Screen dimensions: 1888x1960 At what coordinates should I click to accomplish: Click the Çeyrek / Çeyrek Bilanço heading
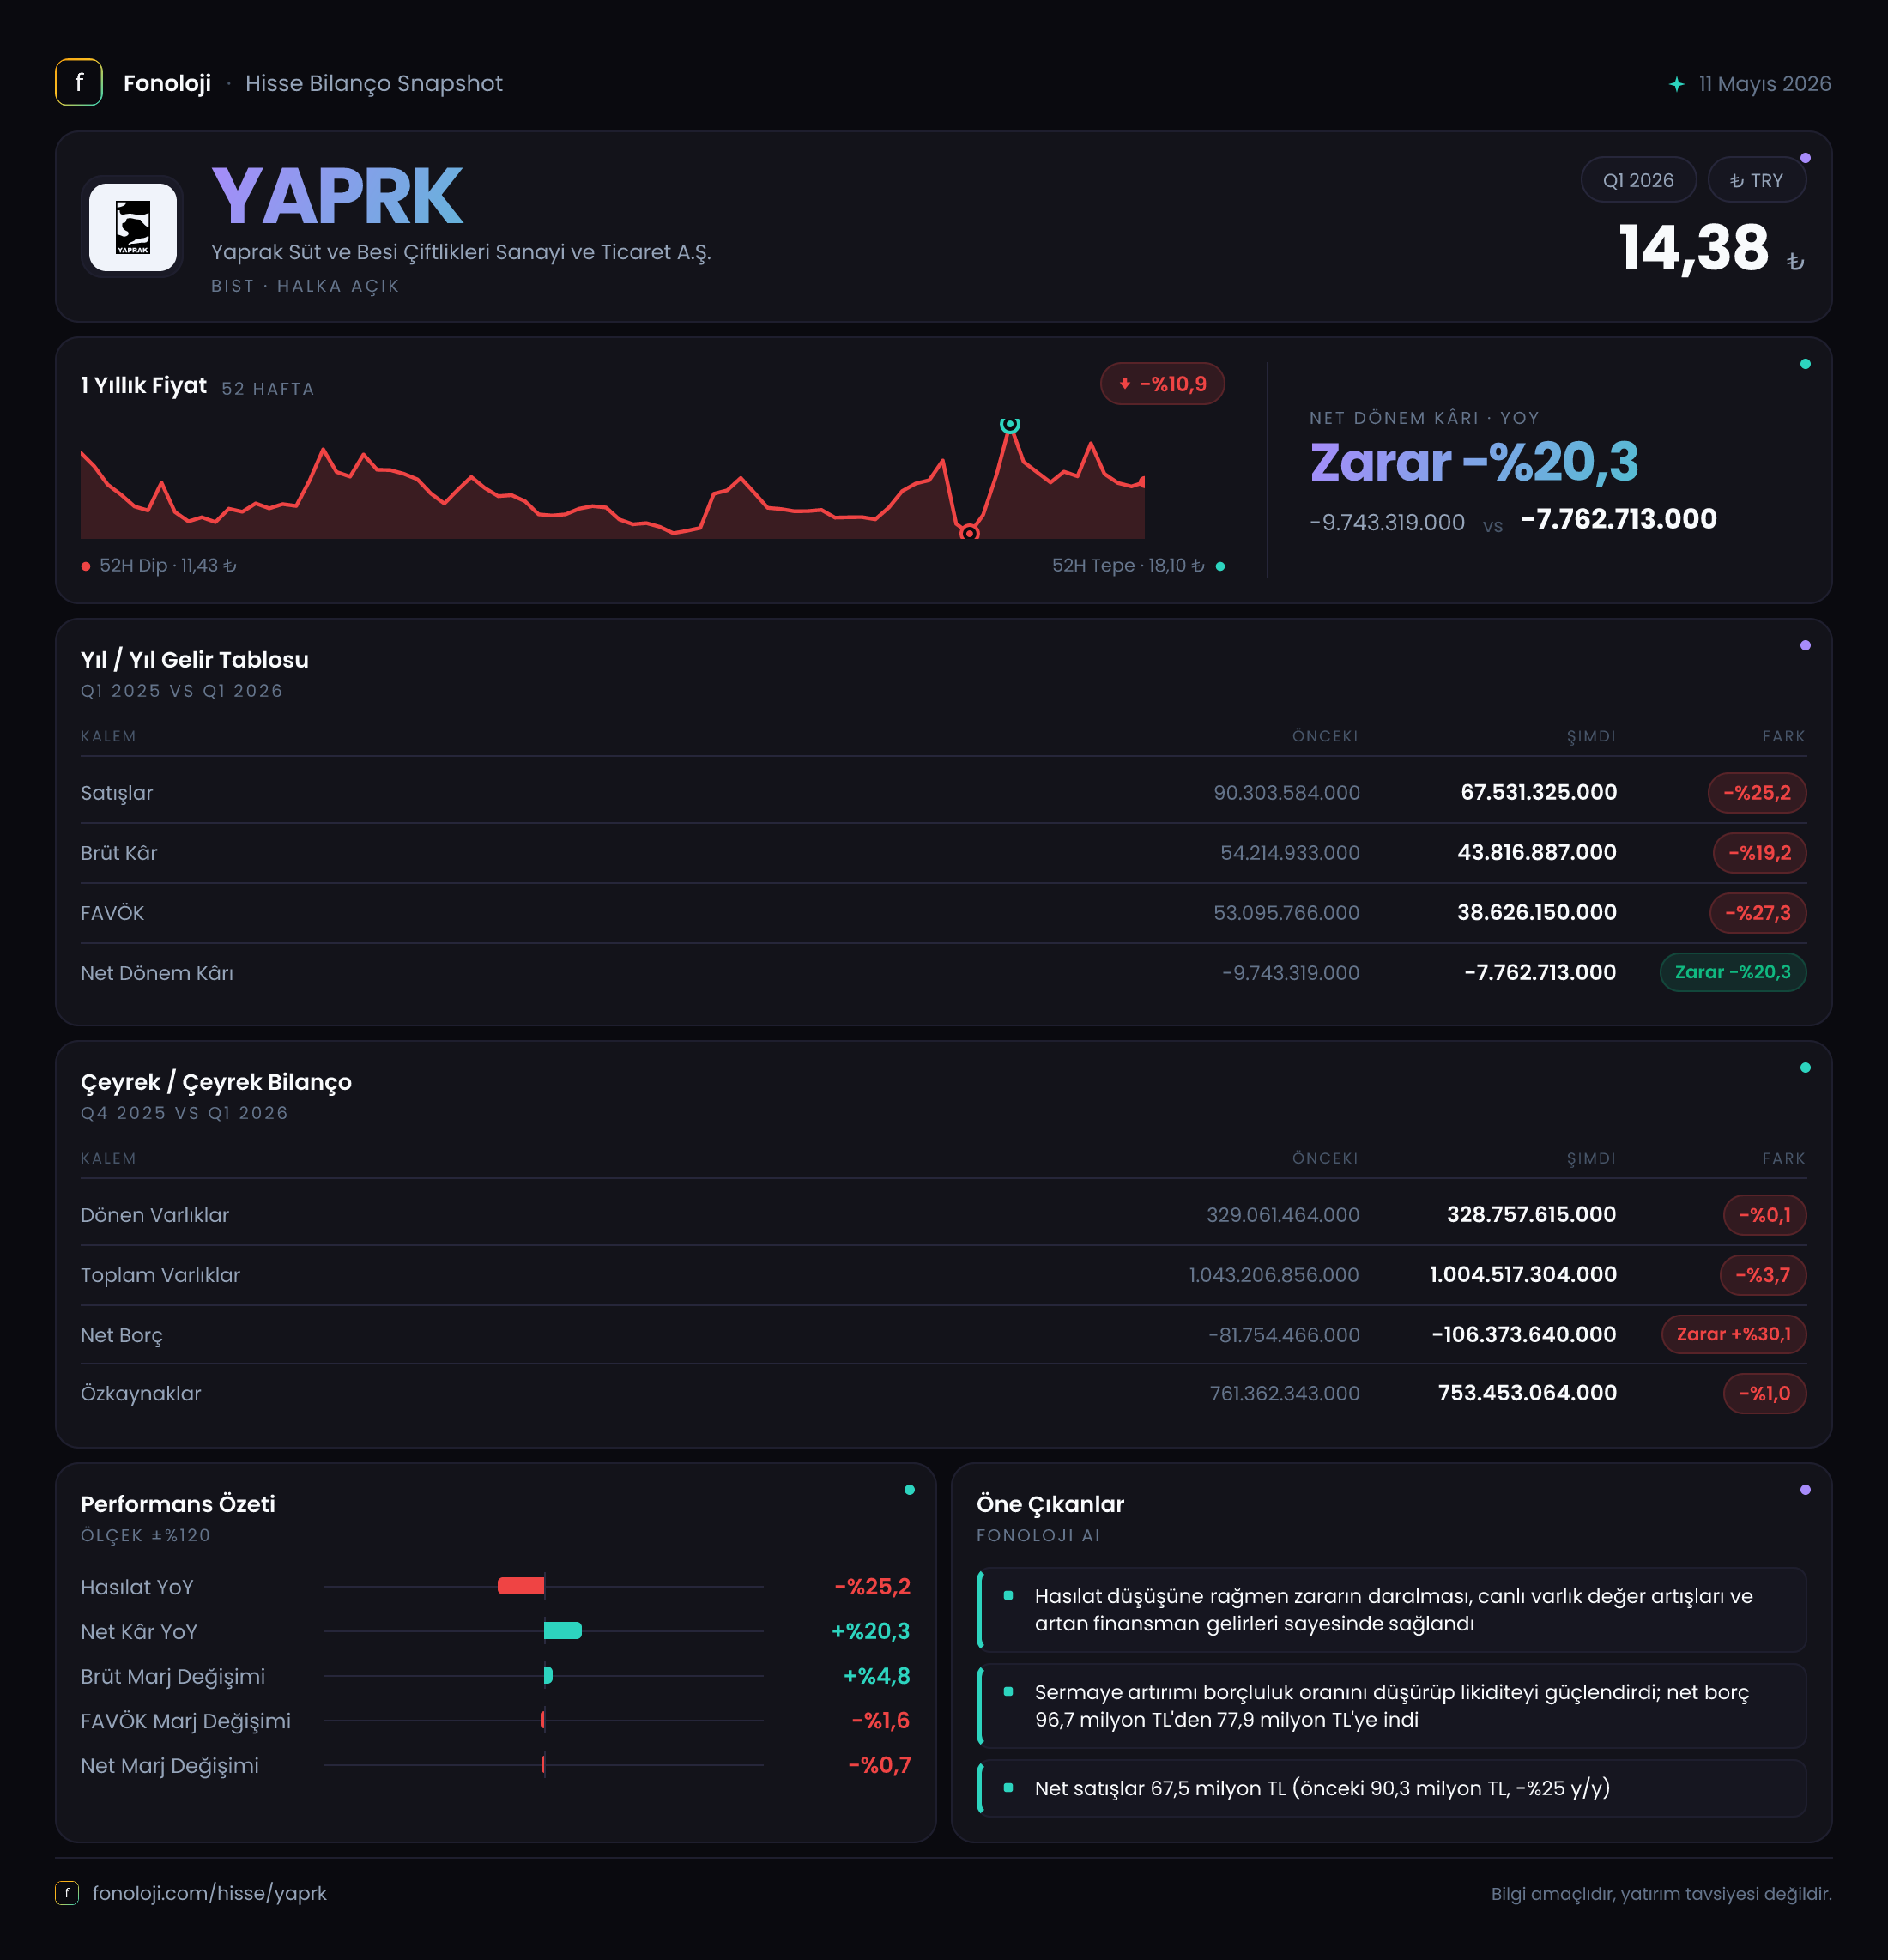[x=216, y=1082]
